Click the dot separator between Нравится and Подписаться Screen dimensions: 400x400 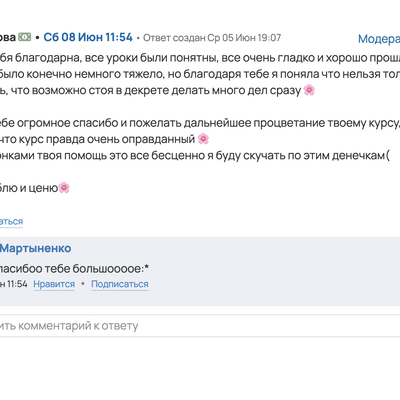coord(83,284)
